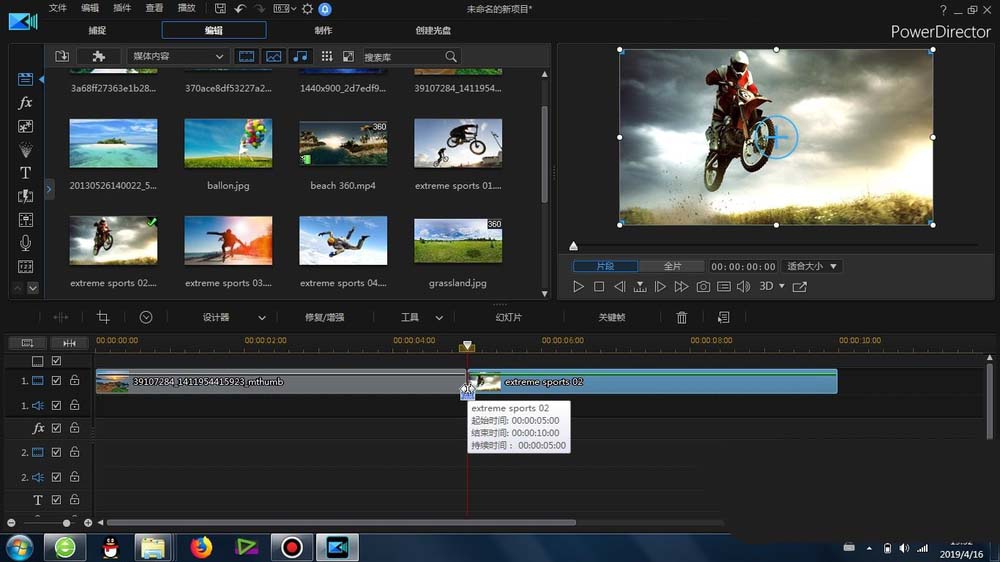1000x562 pixels.
Task: Click the 关键帧 button
Action: 611,317
